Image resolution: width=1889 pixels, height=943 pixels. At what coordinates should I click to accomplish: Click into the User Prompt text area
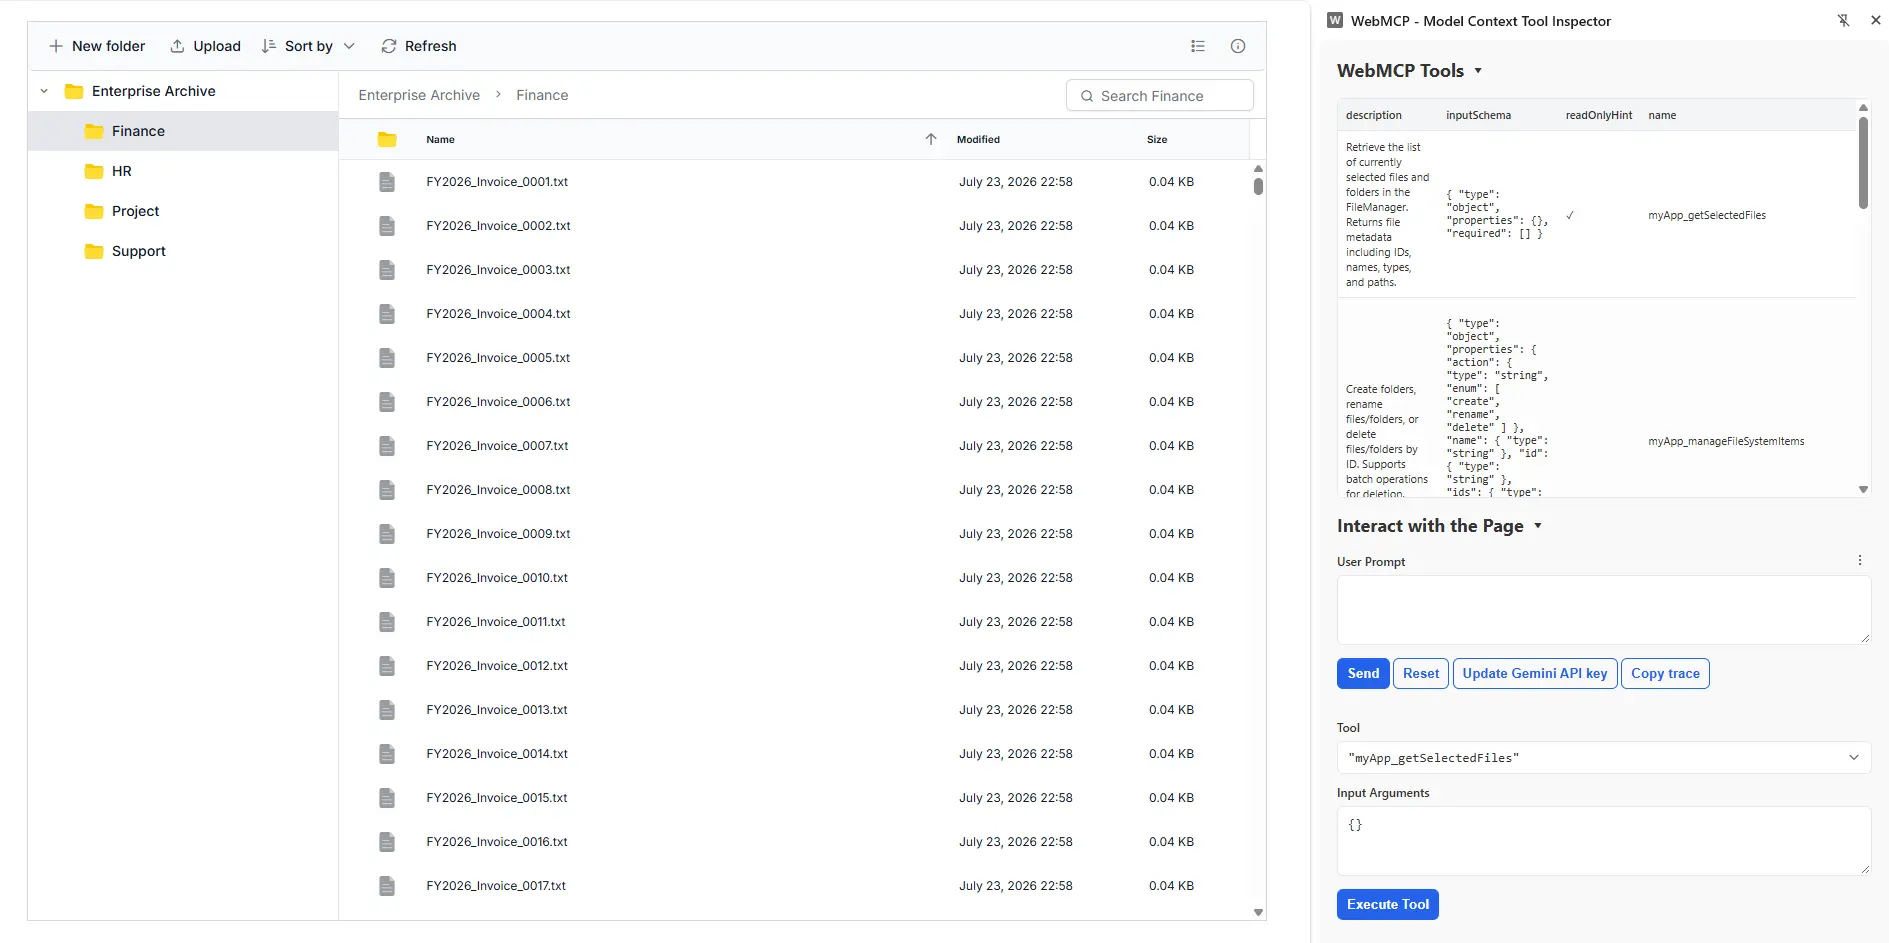click(1603, 610)
